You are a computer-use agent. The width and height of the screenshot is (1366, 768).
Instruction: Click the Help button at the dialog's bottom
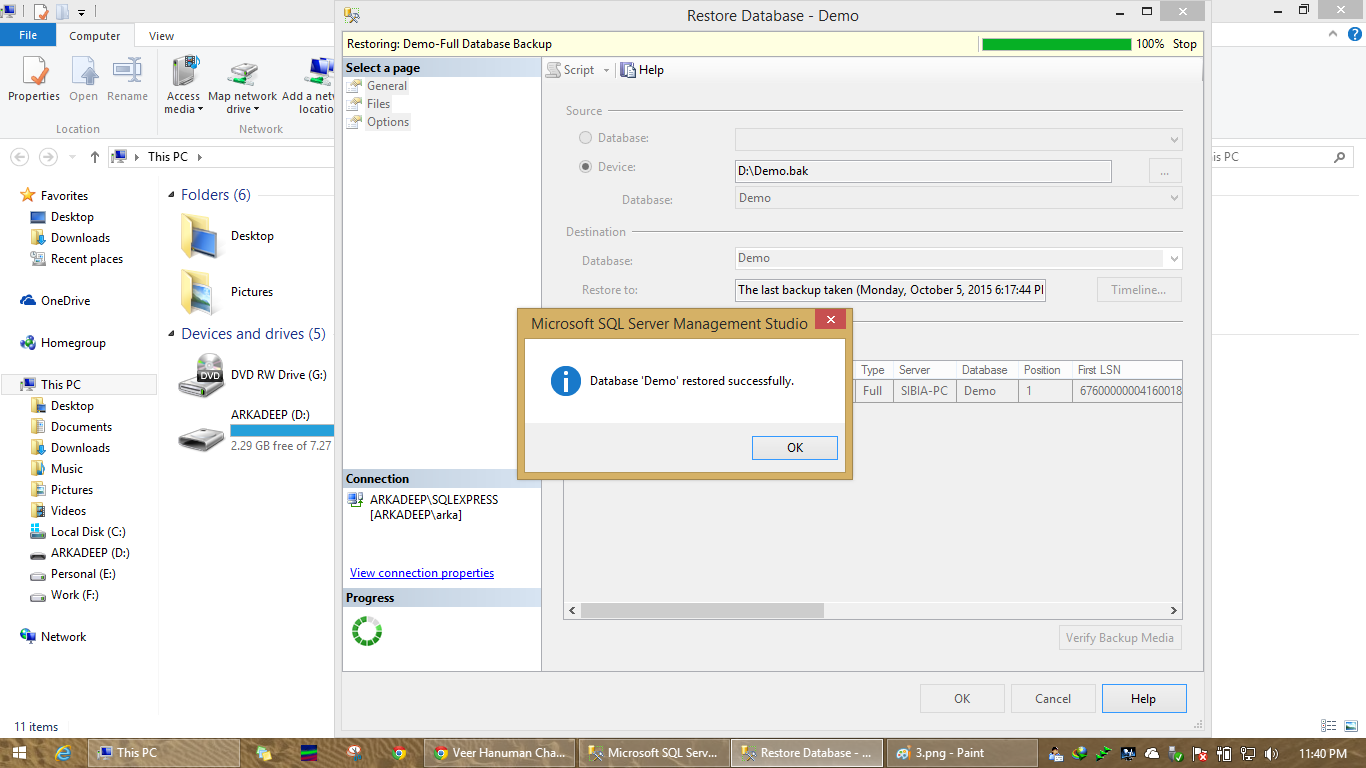tap(1144, 699)
